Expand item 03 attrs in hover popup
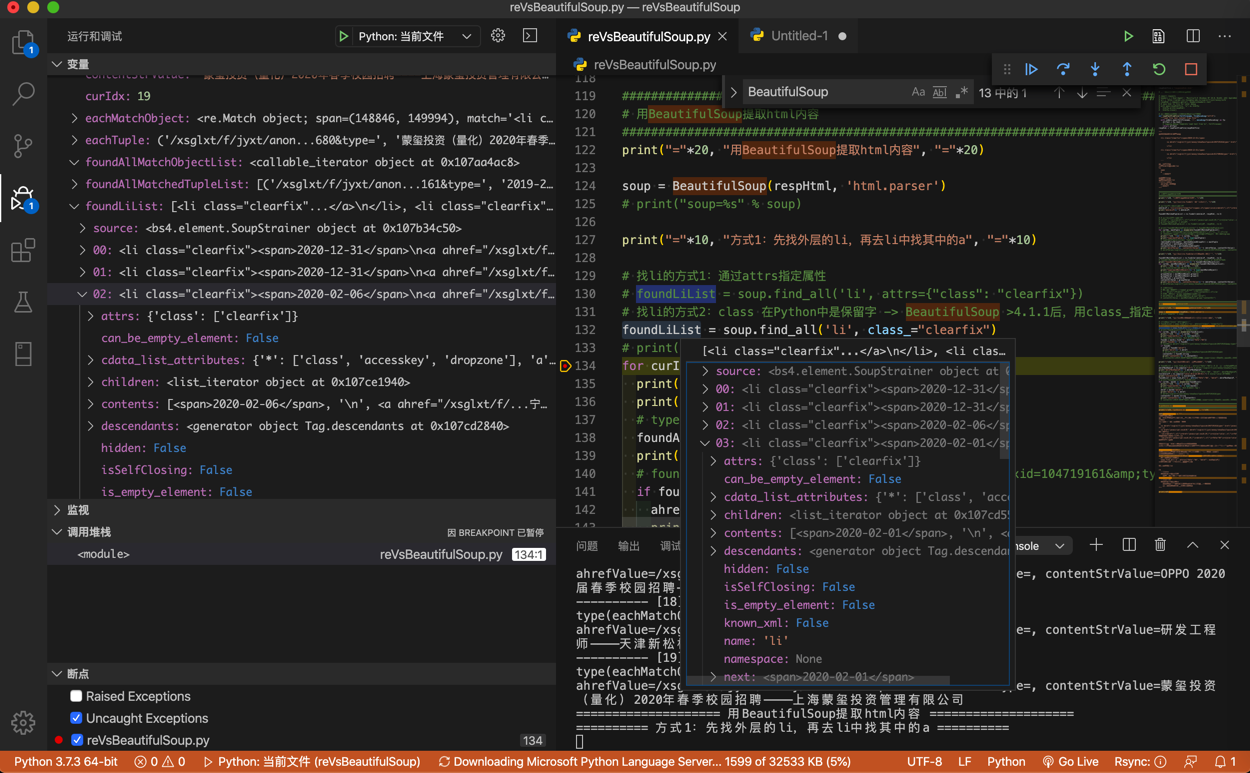Screen dimensions: 1250x773 [713, 461]
